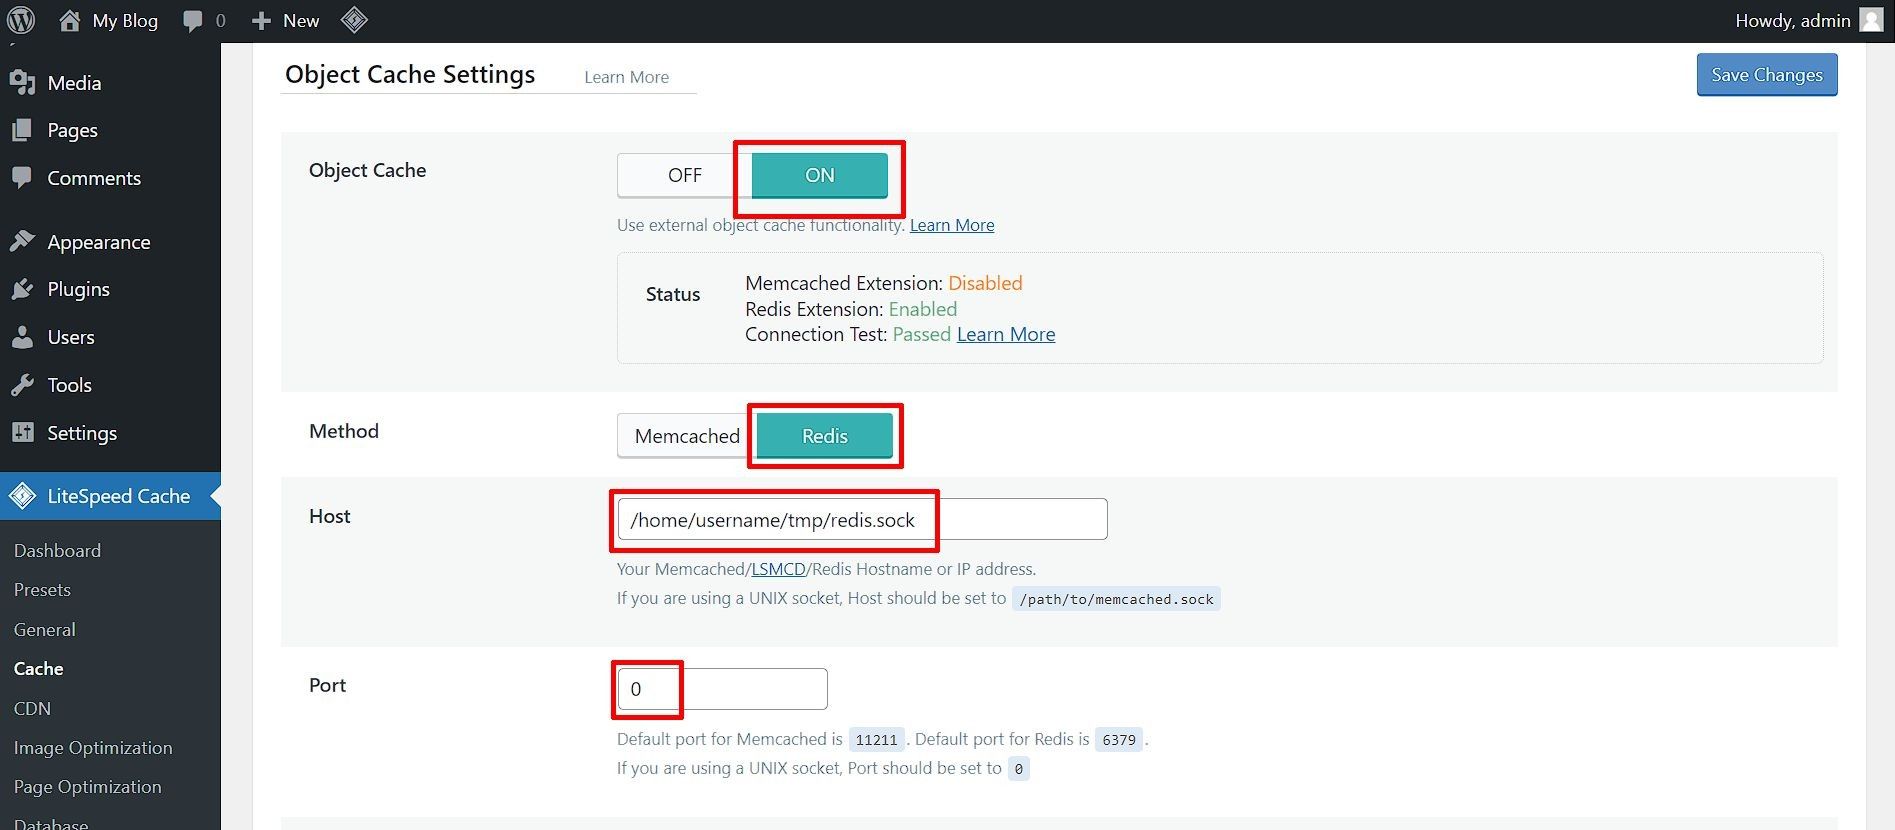Focus the Port number field
The width and height of the screenshot is (1895, 830).
click(721, 689)
